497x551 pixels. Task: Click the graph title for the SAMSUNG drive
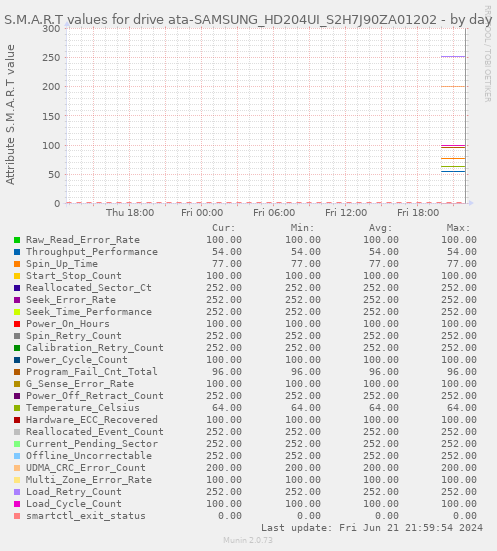[248, 20]
